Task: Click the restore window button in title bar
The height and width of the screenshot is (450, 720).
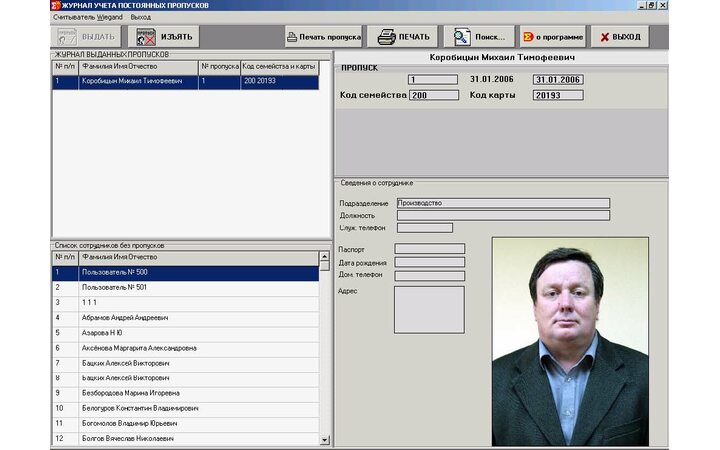Action: pos(652,6)
